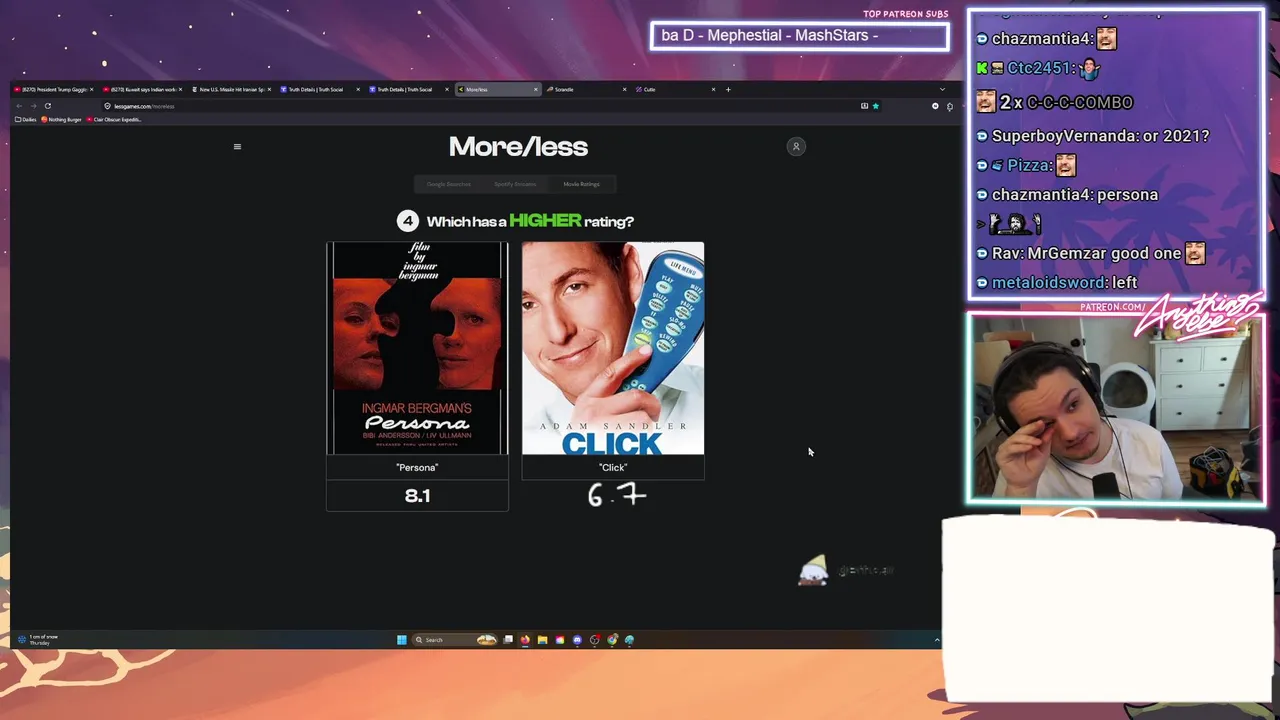
Task: Toggle the bookmark star icon
Action: point(876,106)
